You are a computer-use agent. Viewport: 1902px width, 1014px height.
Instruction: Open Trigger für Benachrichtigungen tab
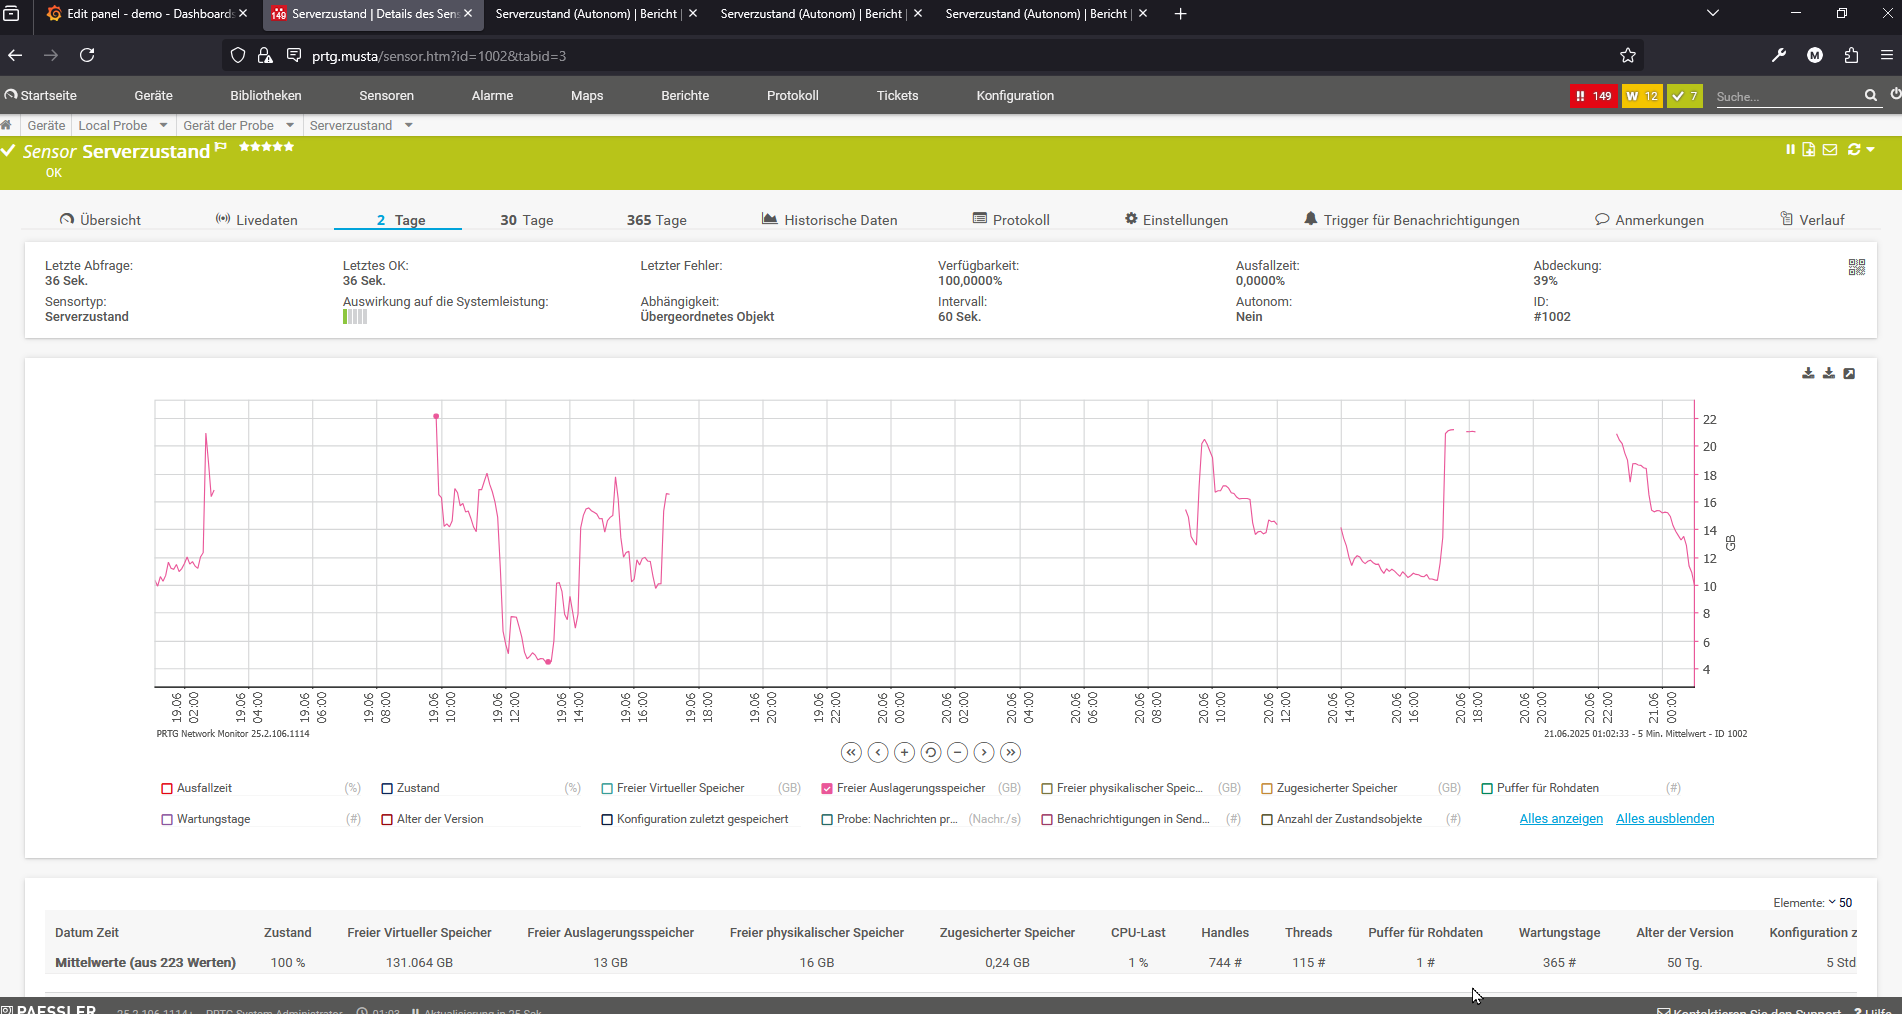[x=1412, y=220]
